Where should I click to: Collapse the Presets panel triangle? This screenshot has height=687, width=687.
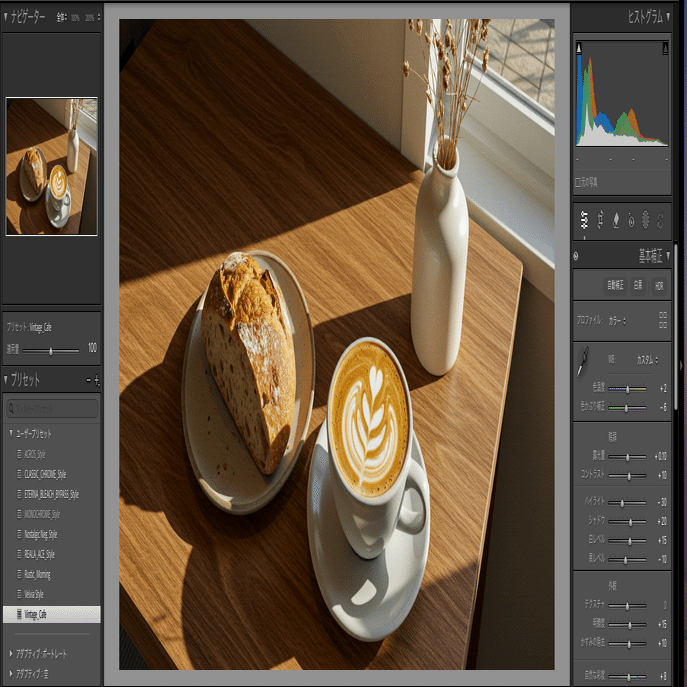6,379
